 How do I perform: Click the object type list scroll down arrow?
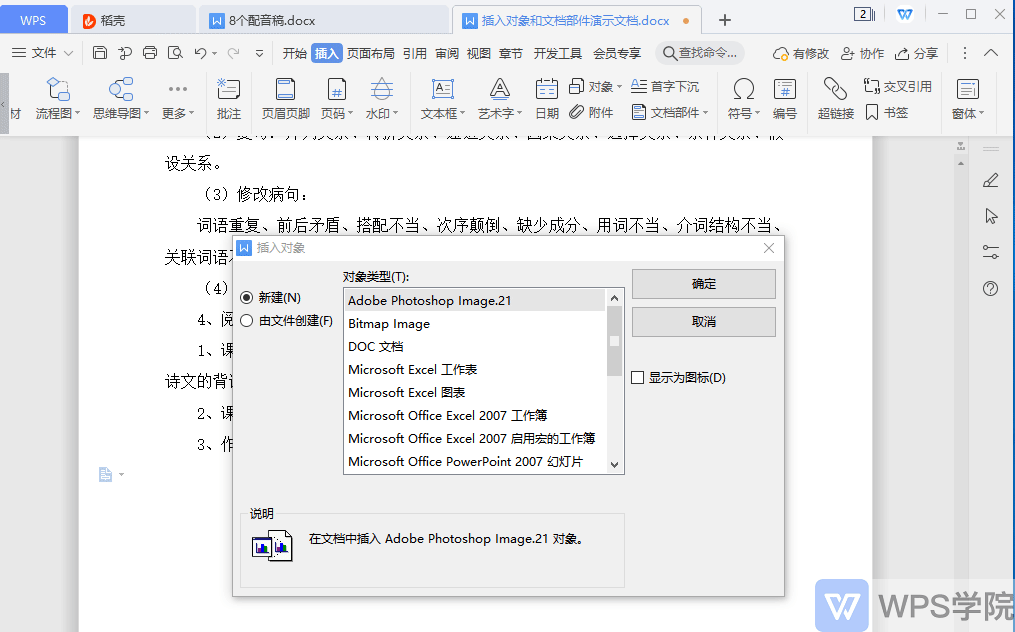click(x=614, y=464)
